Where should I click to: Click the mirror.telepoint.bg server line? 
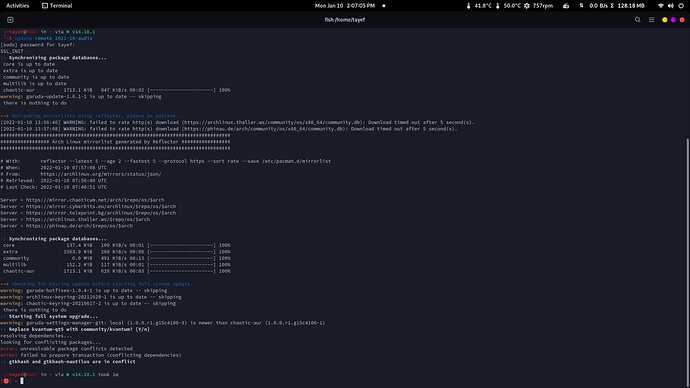coord(88,213)
